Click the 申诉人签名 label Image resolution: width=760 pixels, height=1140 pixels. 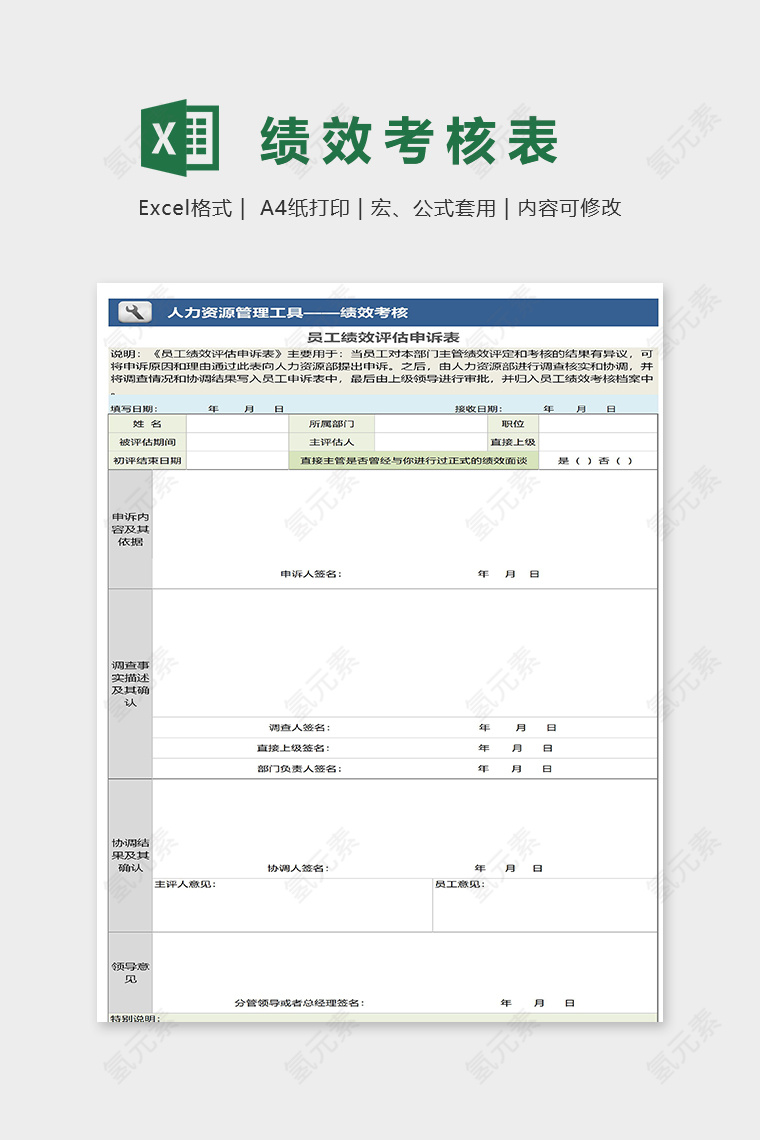tap(311, 574)
